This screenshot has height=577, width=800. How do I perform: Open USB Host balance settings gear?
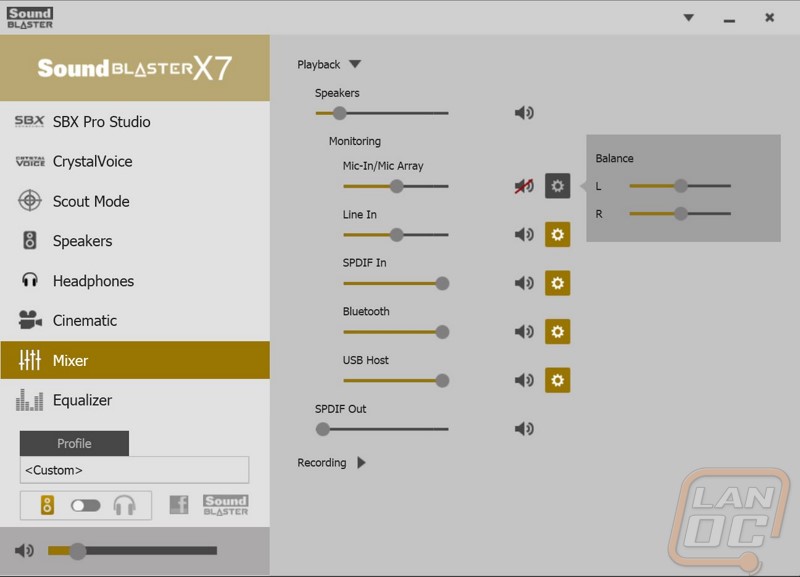(x=558, y=380)
